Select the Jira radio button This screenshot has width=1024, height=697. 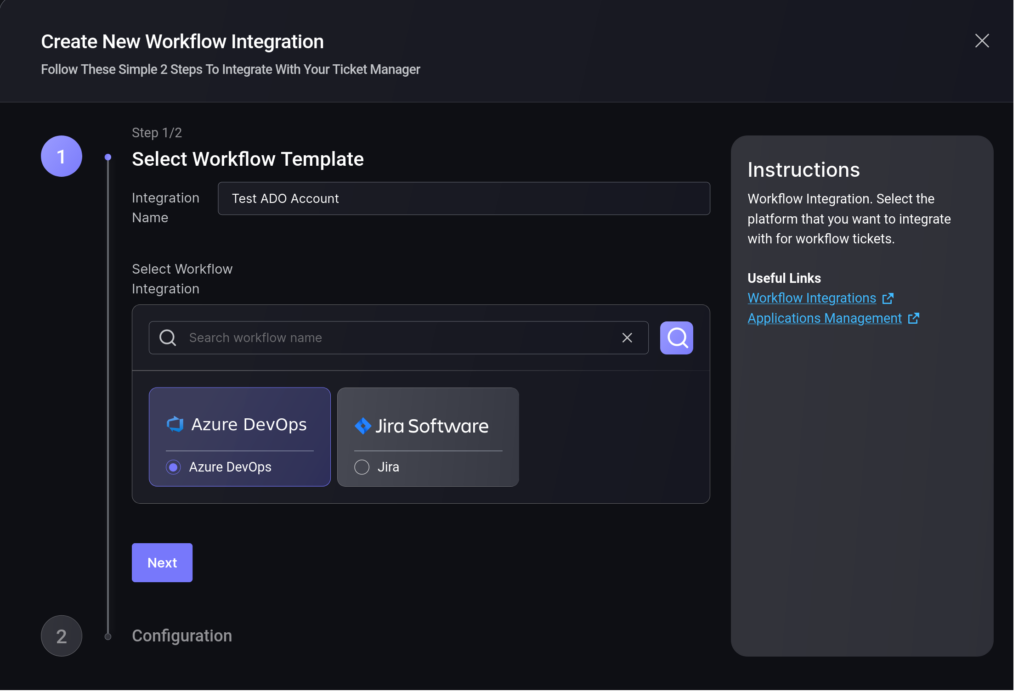click(362, 467)
